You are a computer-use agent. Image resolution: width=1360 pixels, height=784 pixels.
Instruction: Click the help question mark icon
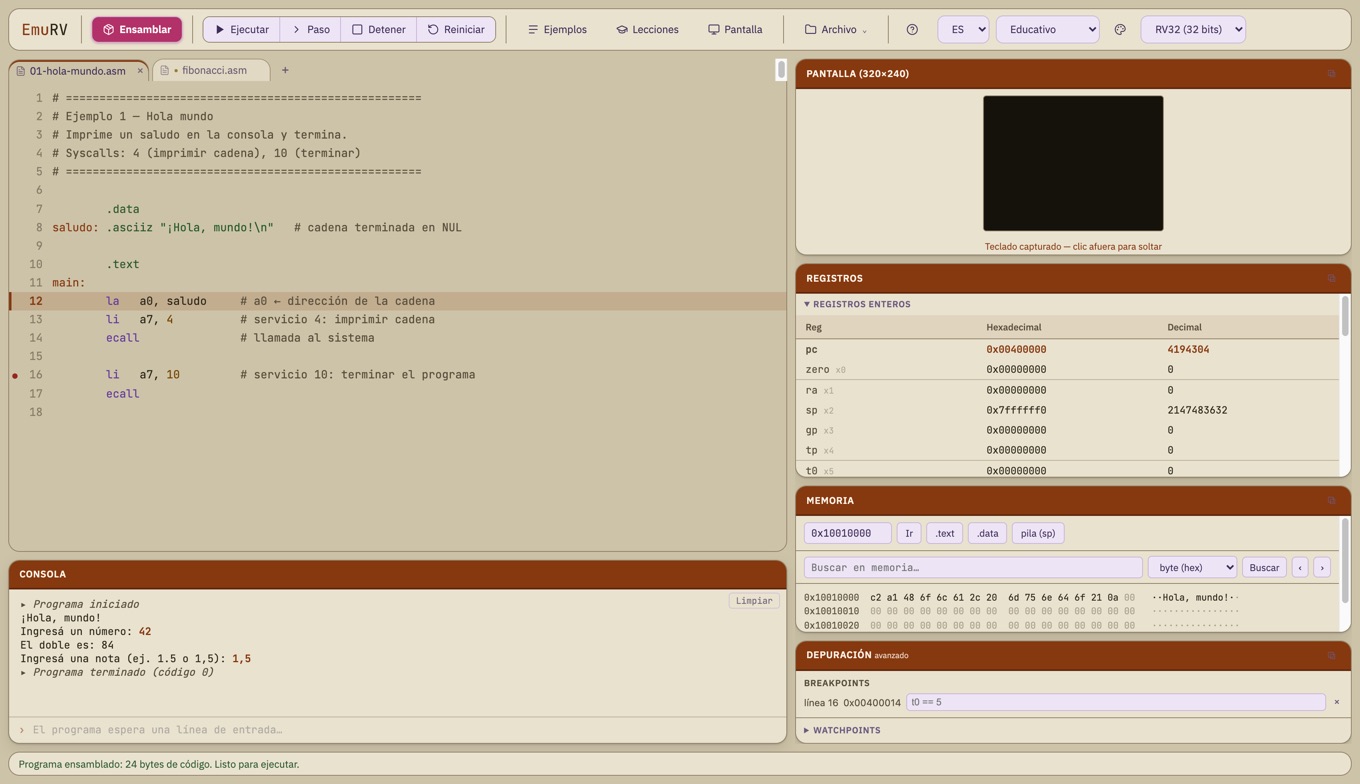(x=912, y=30)
